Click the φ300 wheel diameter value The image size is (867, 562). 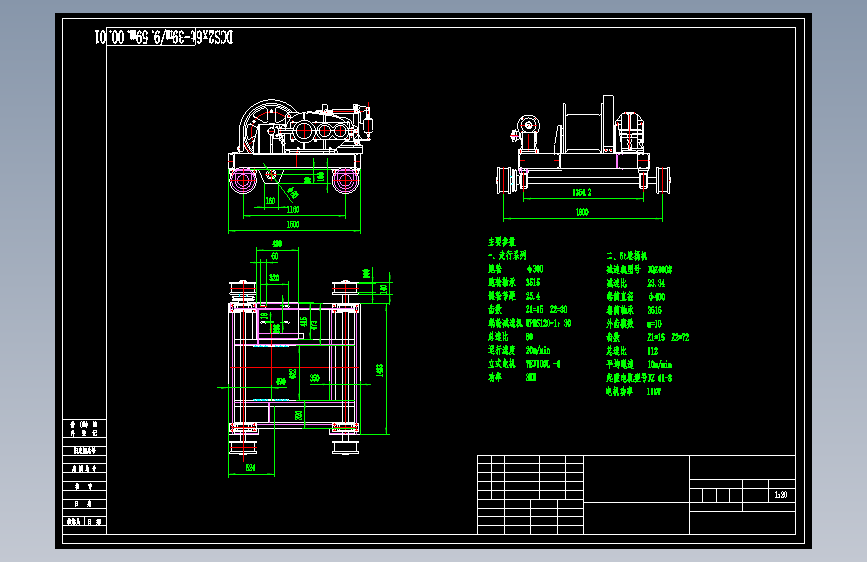click(x=535, y=269)
